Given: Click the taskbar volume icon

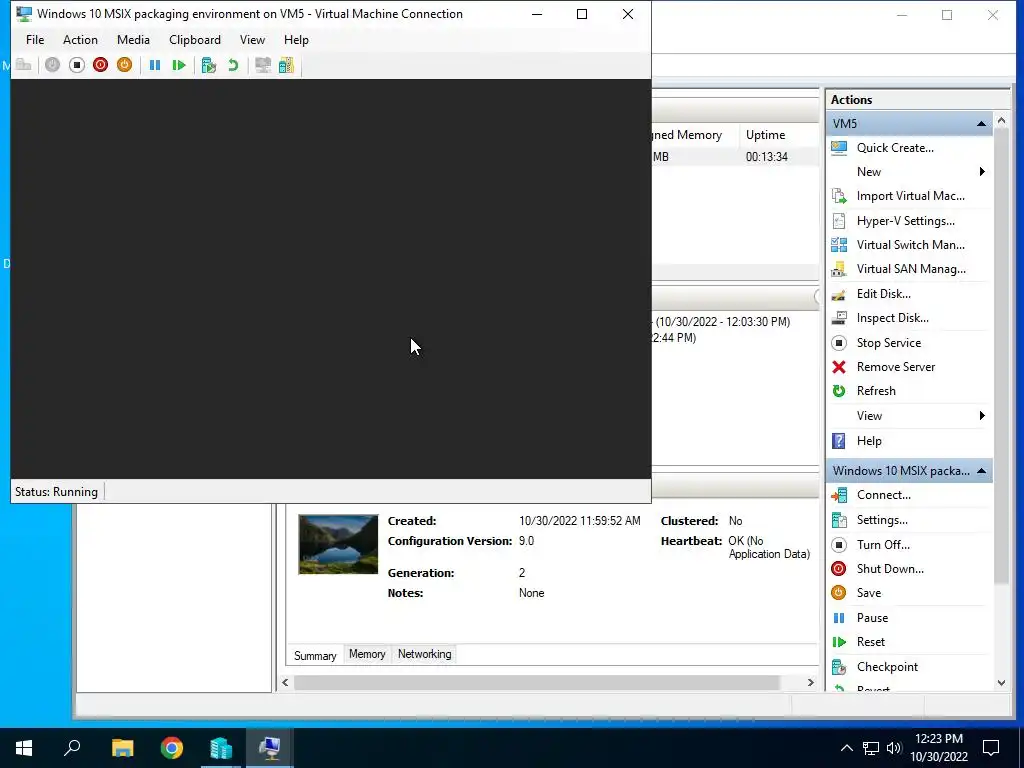Looking at the screenshot, I should (894, 748).
